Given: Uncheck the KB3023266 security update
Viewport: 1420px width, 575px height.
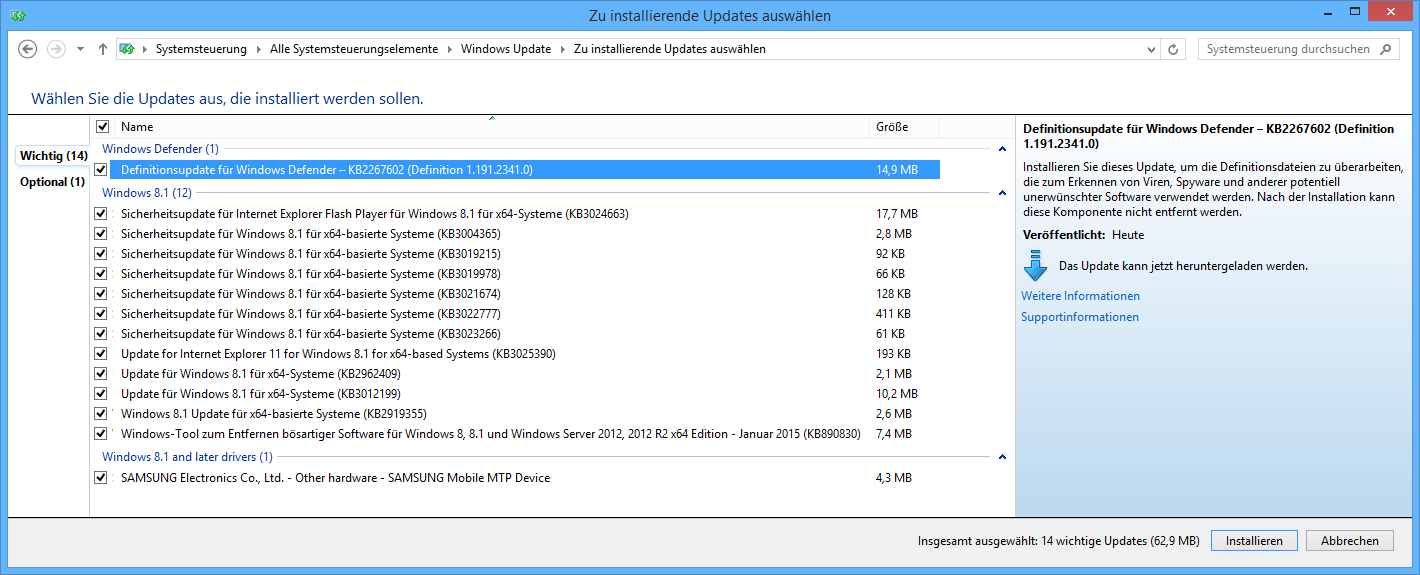Looking at the screenshot, I should (x=101, y=334).
